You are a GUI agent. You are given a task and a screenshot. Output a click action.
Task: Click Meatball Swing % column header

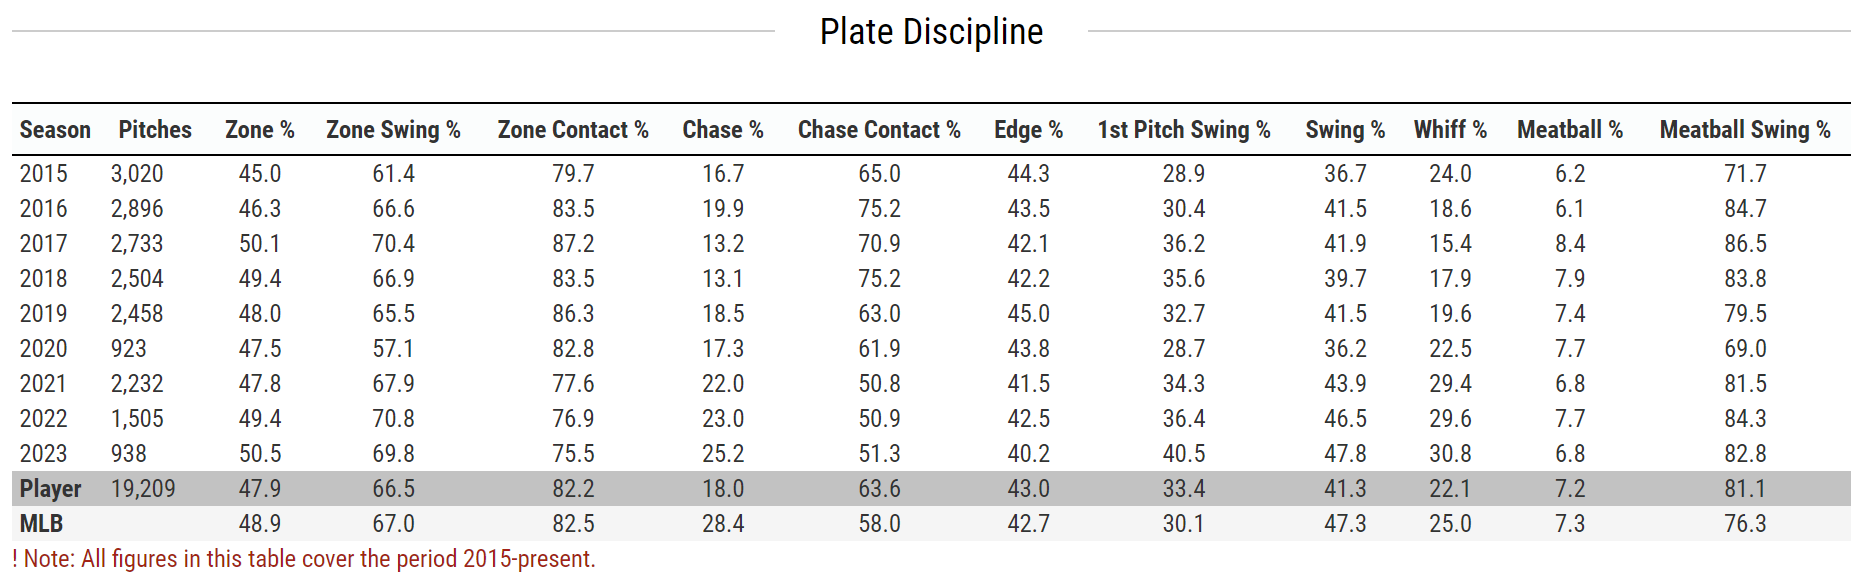point(1745,130)
